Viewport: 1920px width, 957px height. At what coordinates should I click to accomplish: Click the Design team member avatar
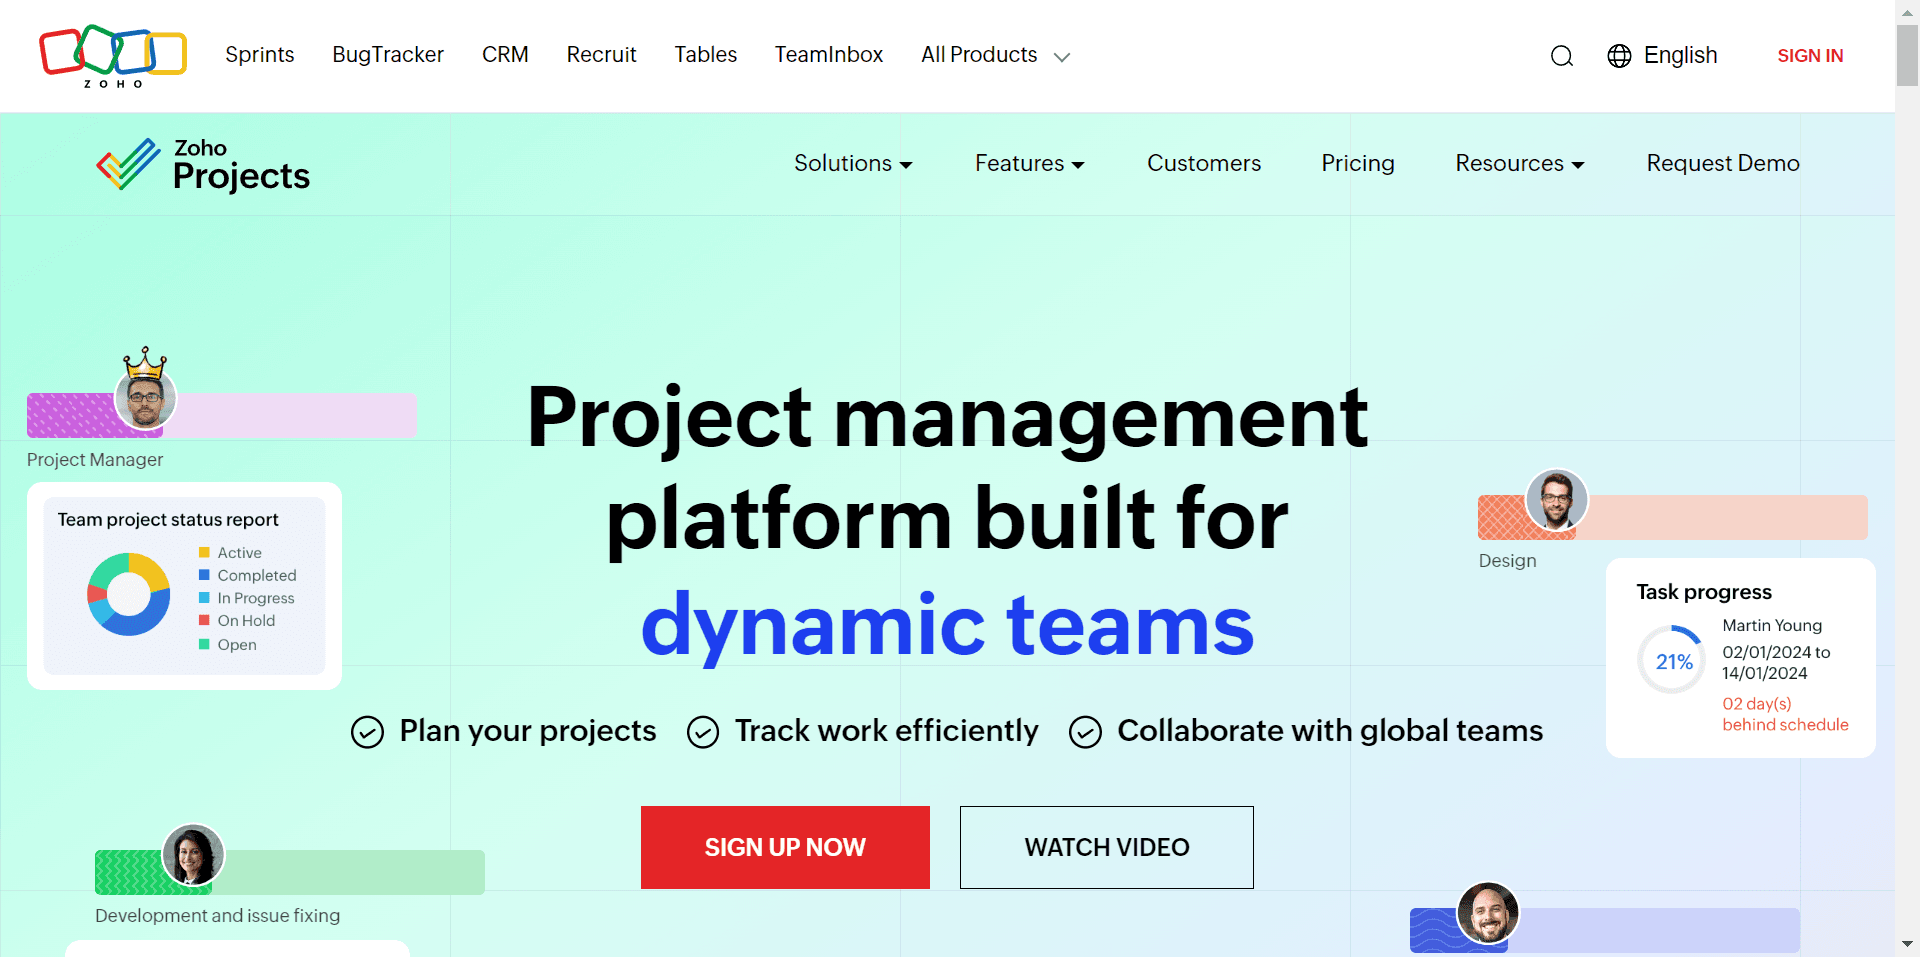click(x=1556, y=500)
